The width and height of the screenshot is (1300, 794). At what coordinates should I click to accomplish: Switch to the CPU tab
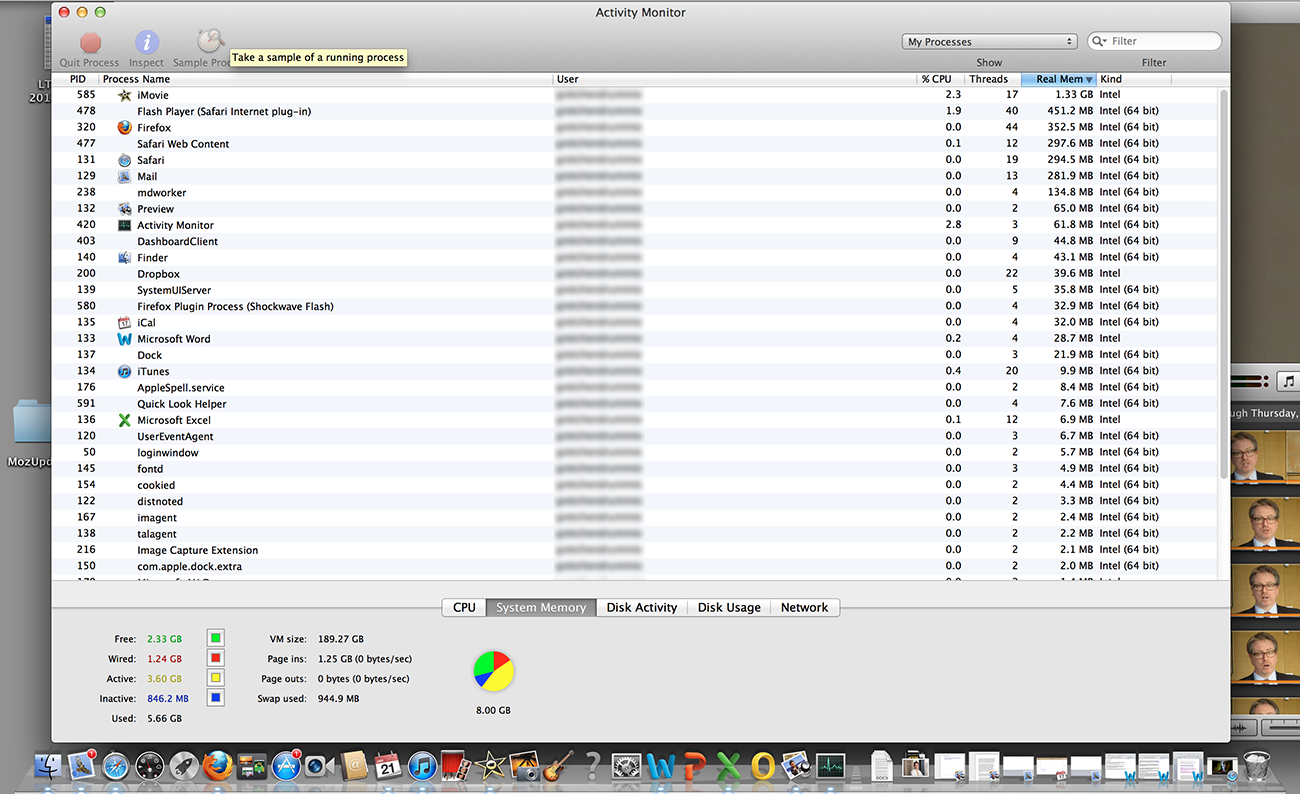[464, 607]
